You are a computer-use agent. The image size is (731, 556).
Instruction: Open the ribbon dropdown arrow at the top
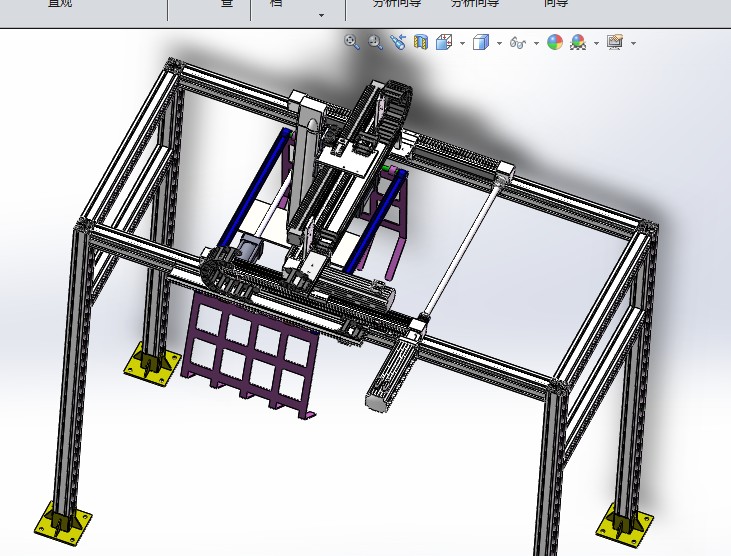point(321,15)
